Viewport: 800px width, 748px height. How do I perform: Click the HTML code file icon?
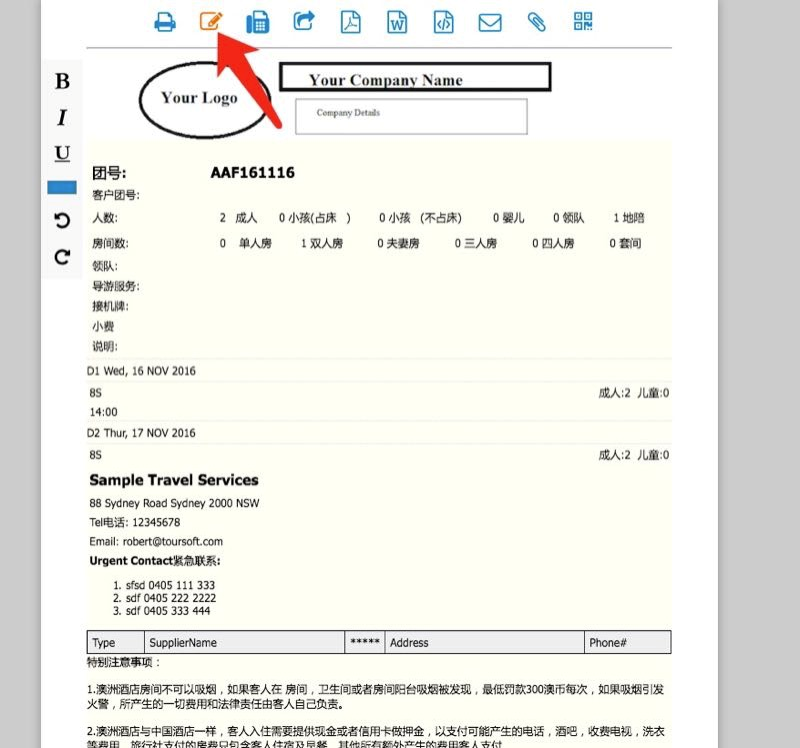443,22
